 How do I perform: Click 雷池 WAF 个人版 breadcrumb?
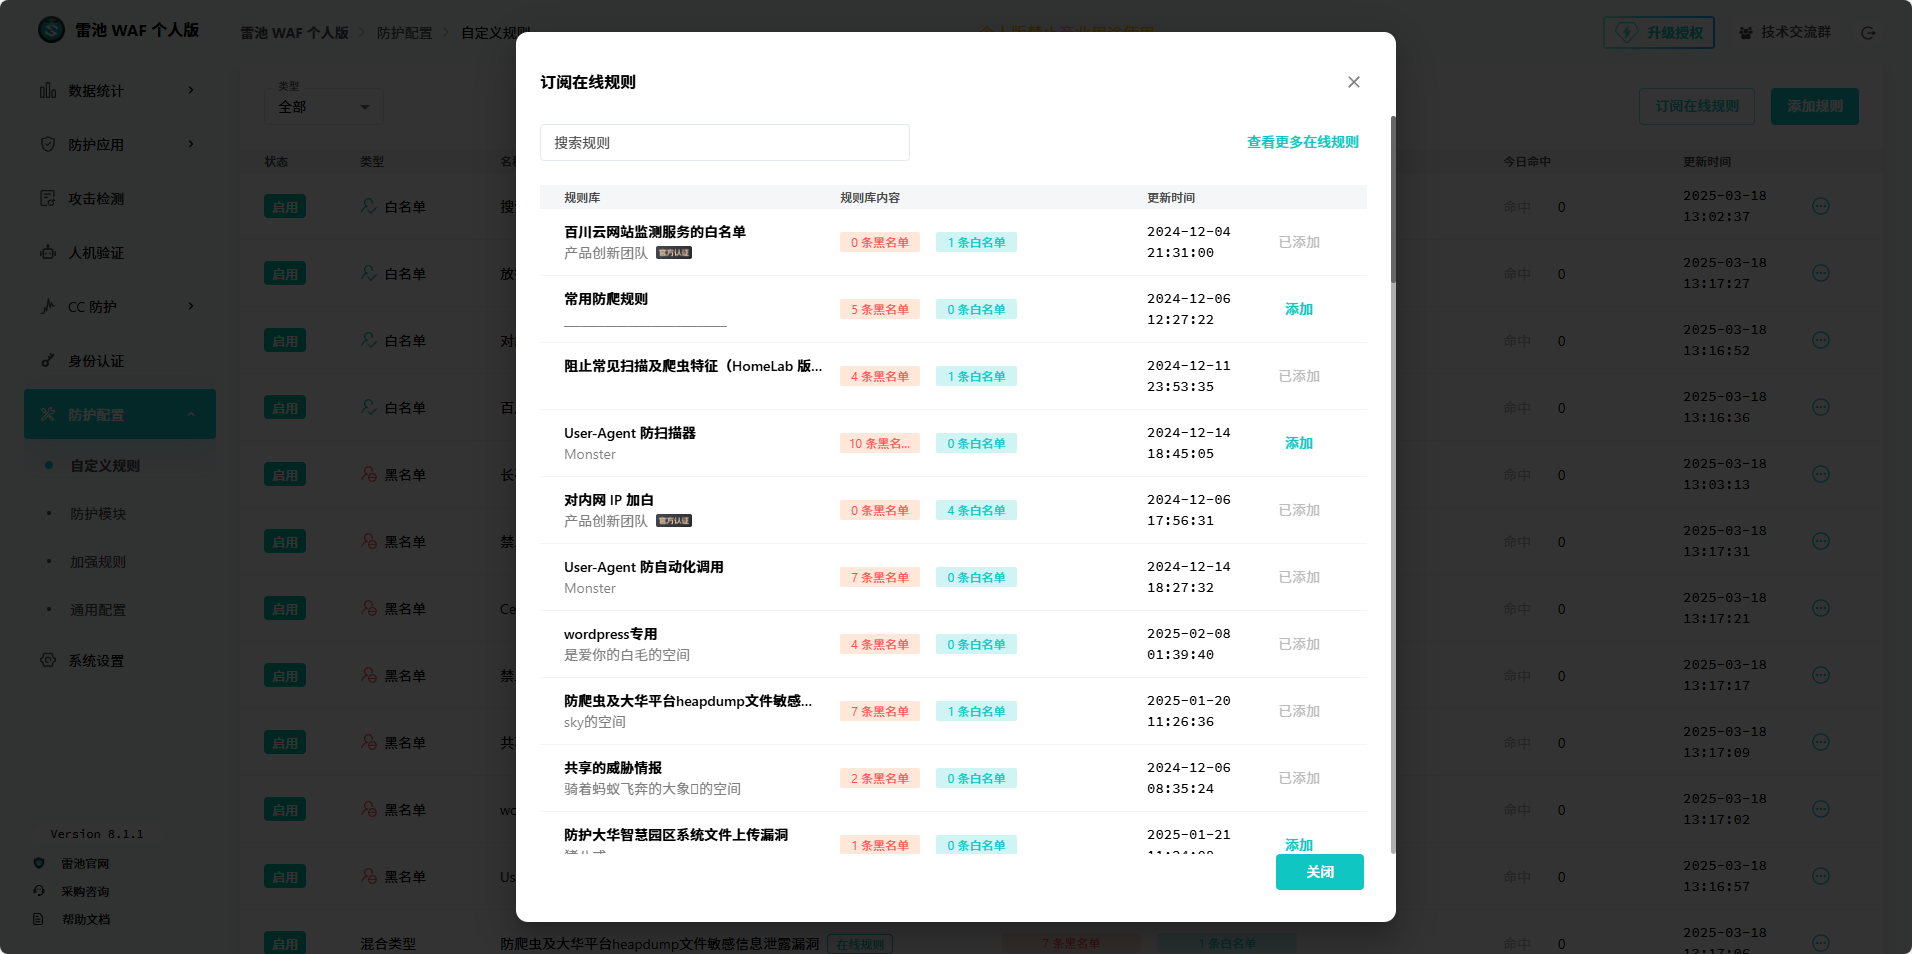(x=294, y=33)
